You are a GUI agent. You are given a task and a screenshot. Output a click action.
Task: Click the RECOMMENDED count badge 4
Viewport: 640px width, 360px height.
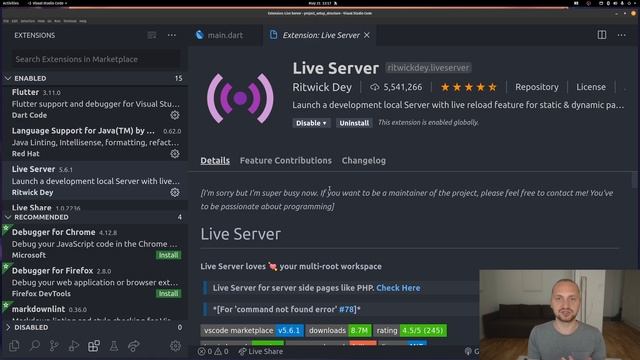click(x=180, y=217)
